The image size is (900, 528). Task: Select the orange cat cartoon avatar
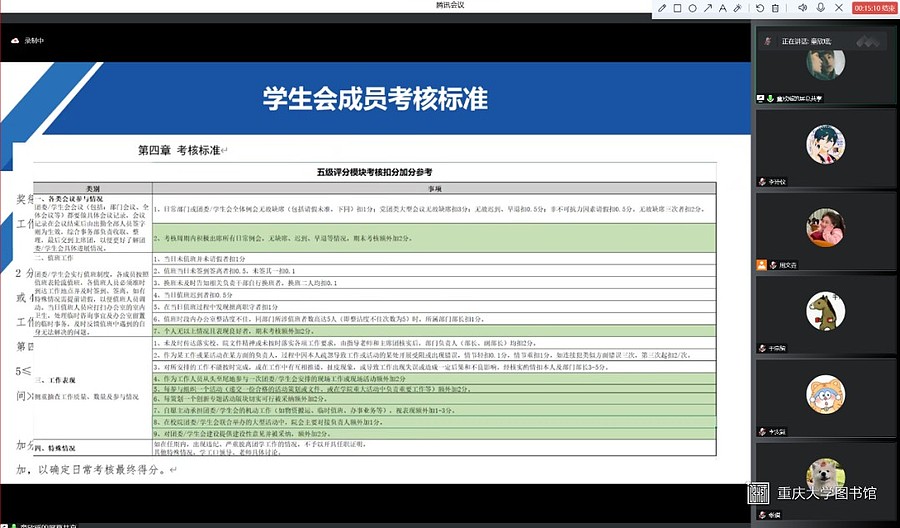826,394
